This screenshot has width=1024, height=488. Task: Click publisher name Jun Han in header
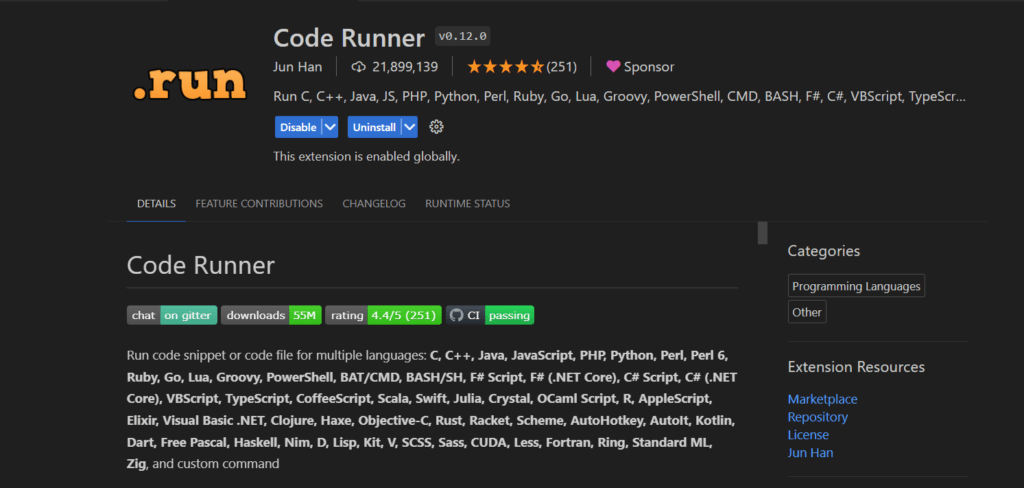pyautogui.click(x=298, y=67)
